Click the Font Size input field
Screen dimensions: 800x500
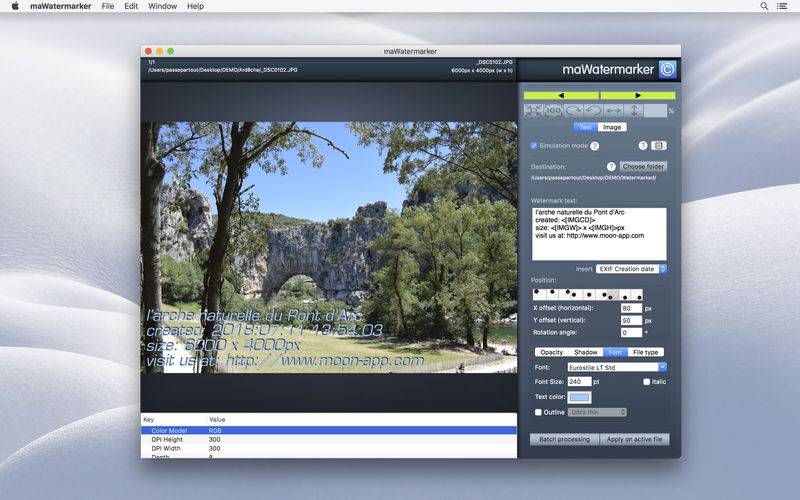(x=579, y=382)
